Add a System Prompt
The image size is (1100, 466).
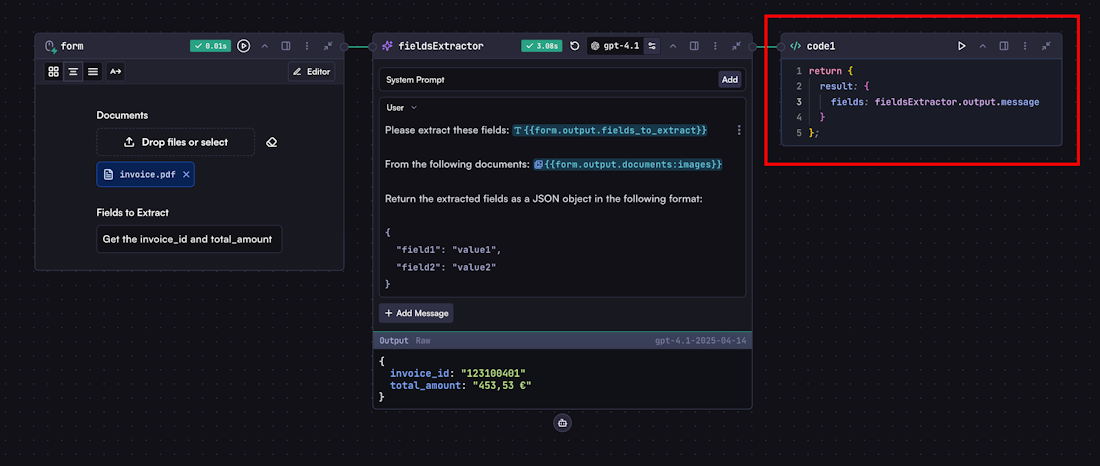click(730, 79)
